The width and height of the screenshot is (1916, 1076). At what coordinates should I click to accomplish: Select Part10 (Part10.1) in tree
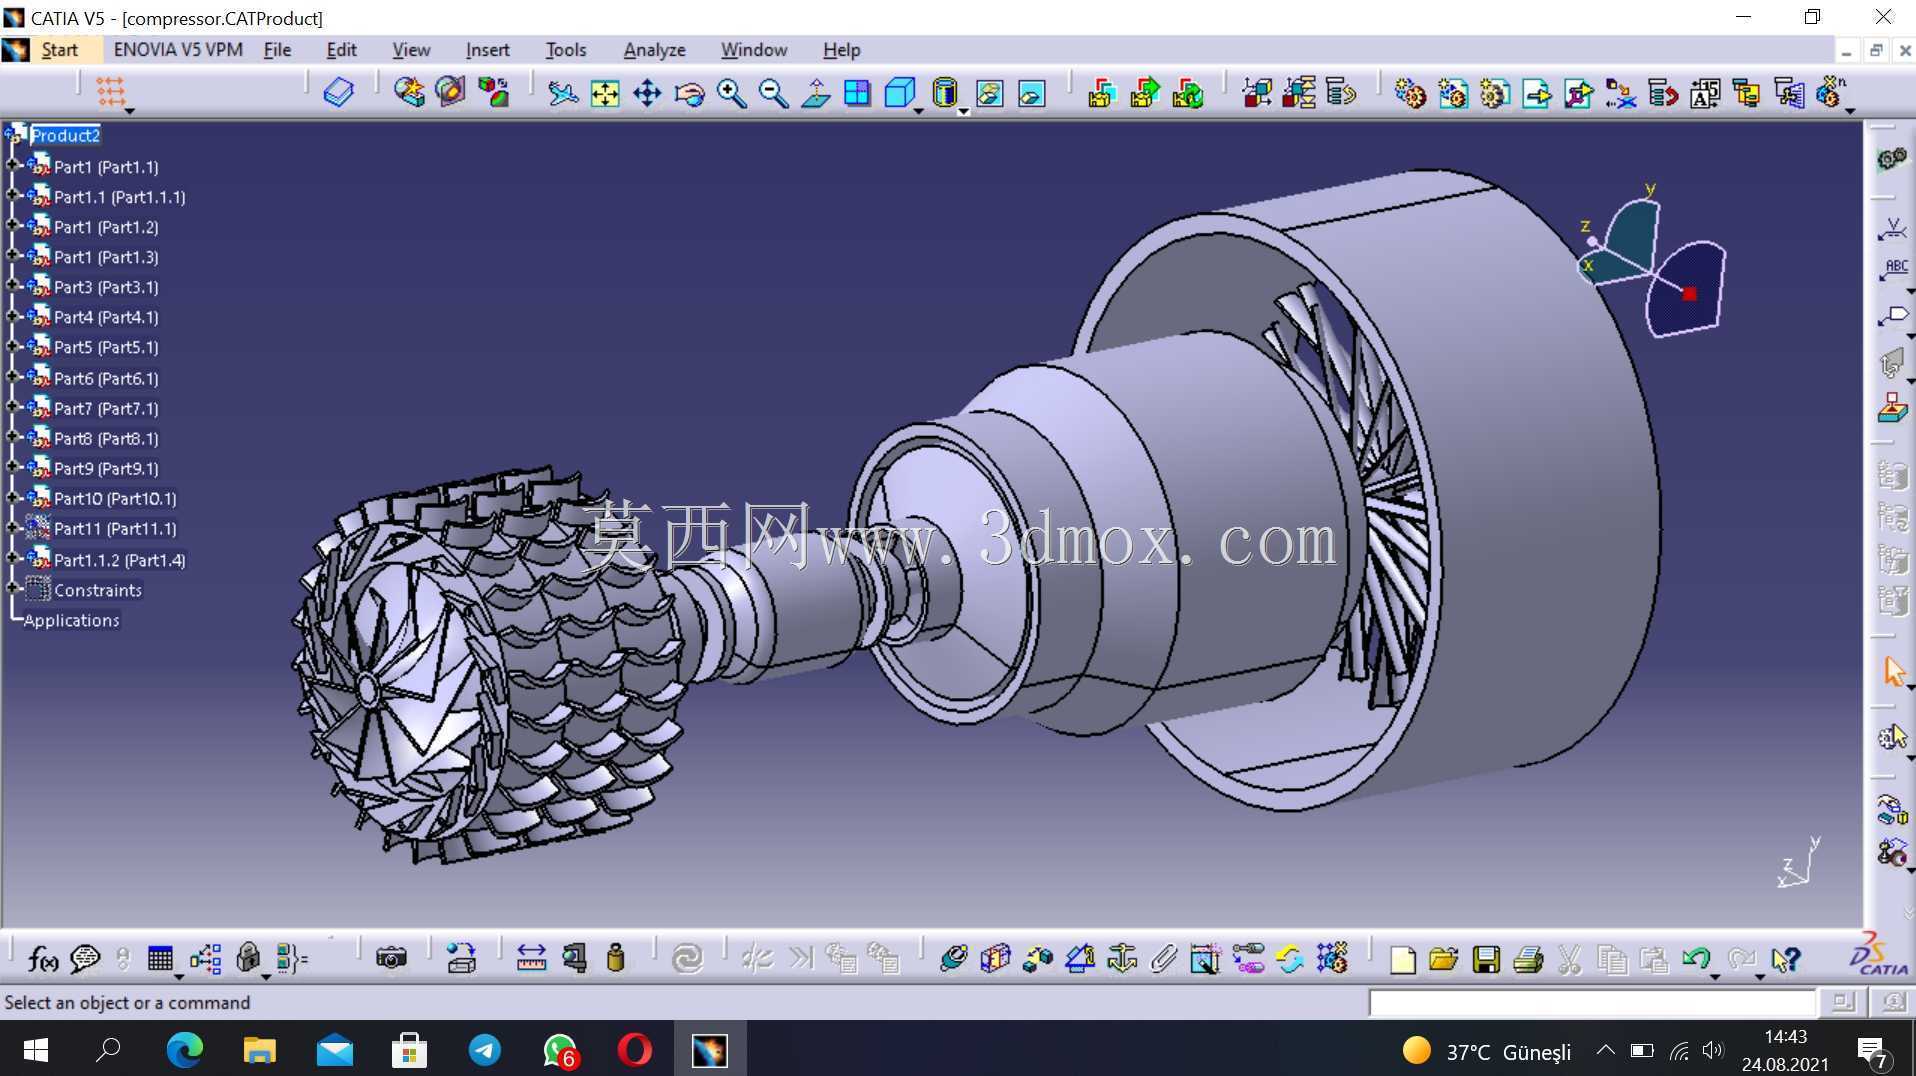coord(115,498)
